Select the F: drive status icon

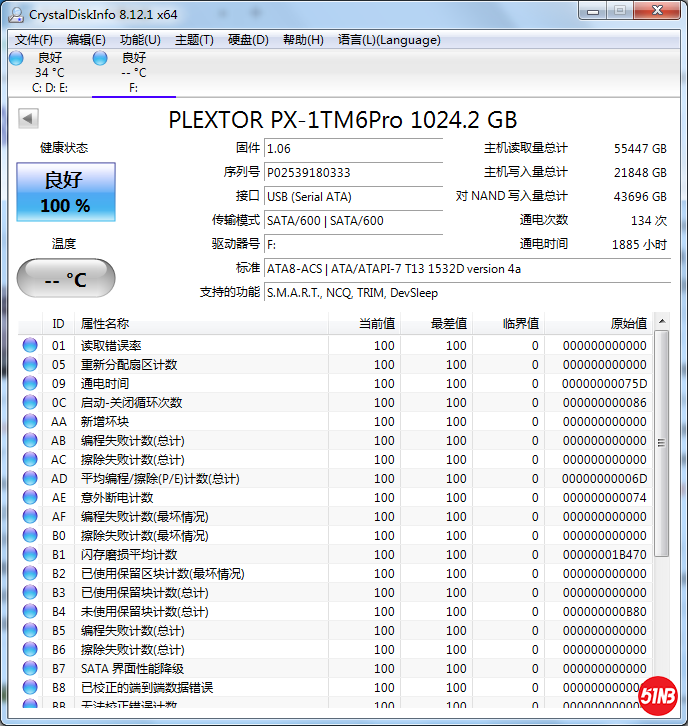(x=100, y=59)
